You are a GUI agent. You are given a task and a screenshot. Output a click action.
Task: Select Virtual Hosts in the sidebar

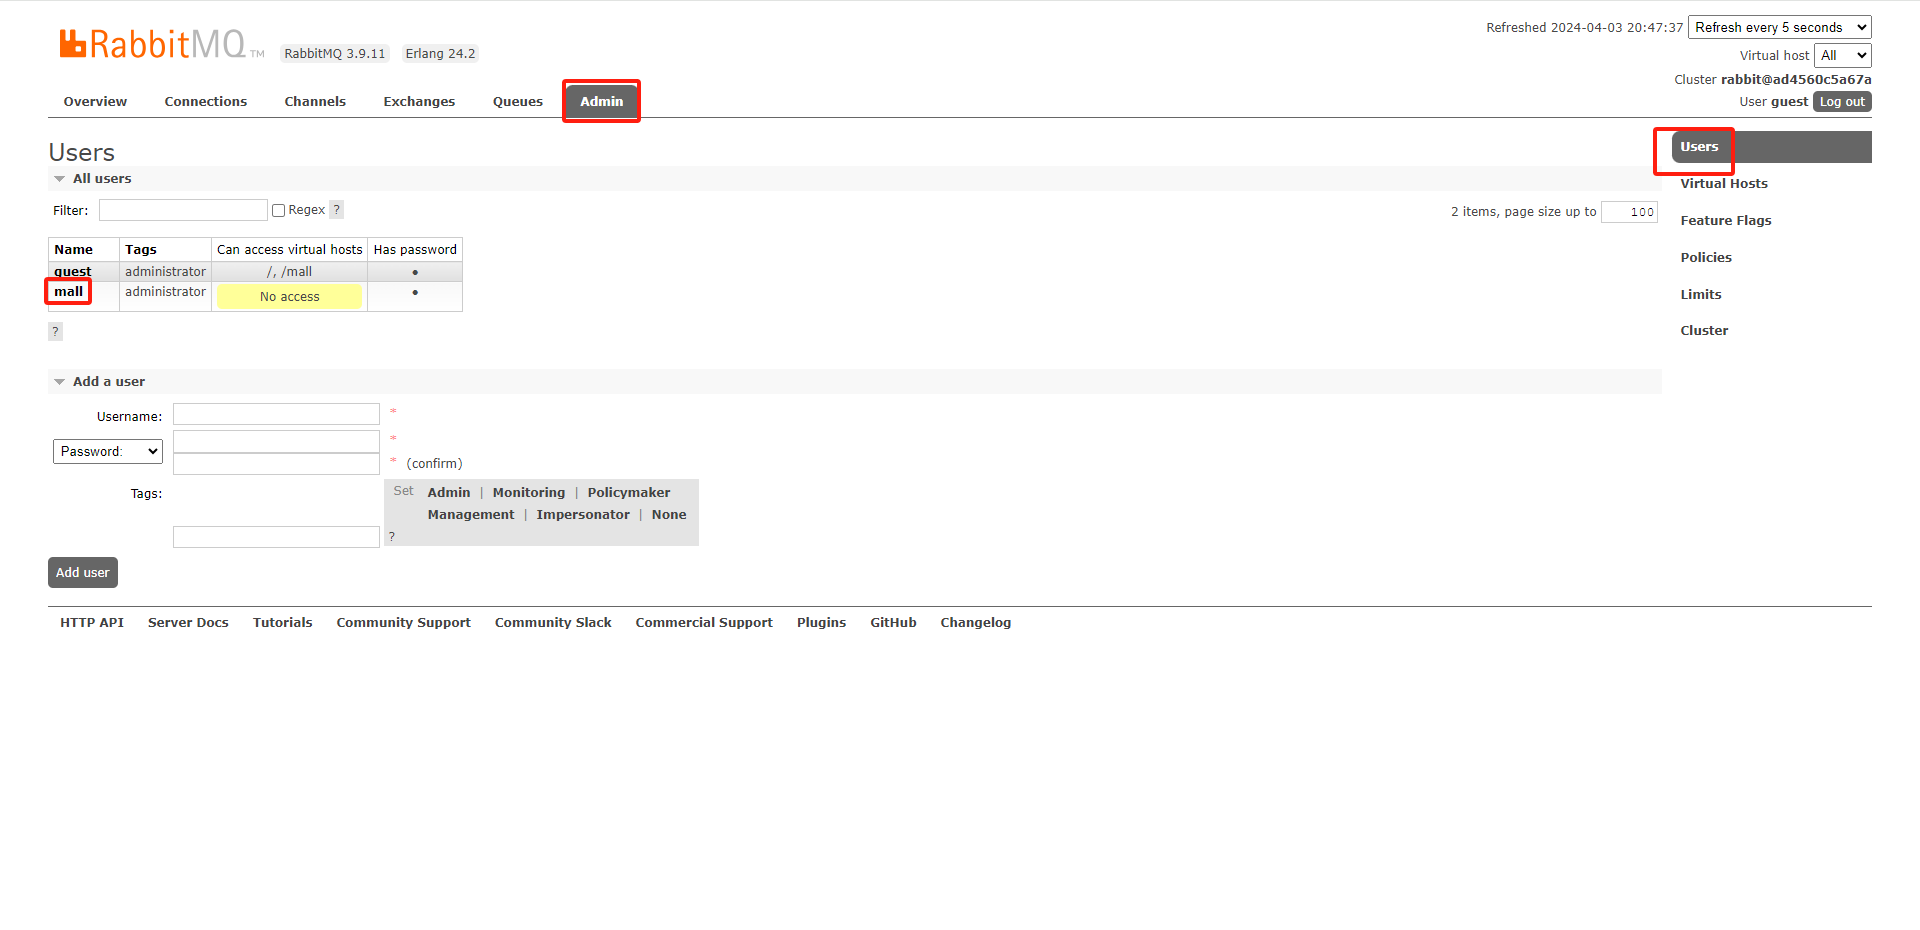click(x=1723, y=184)
